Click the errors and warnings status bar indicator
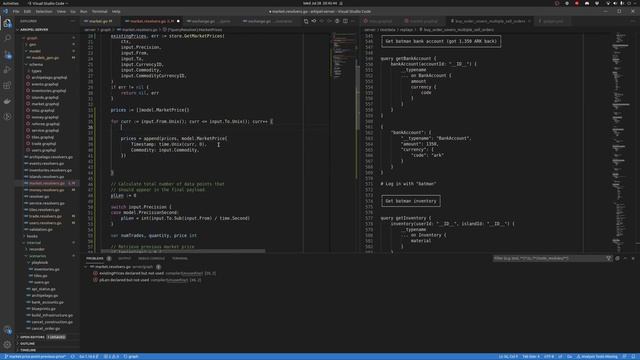640x360 pixels. 111,357
